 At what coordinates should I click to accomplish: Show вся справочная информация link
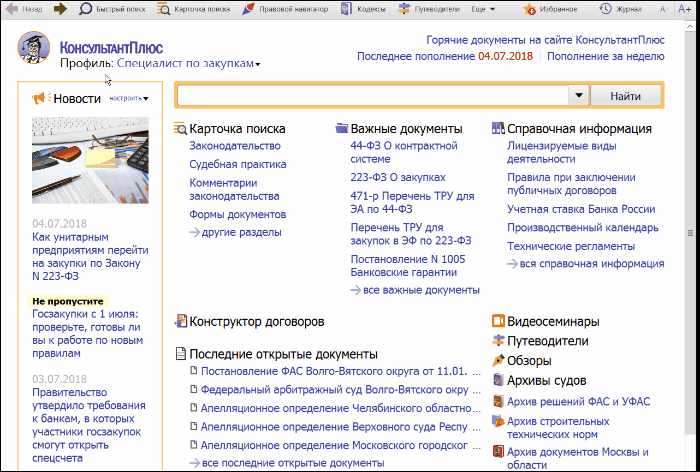pos(586,263)
